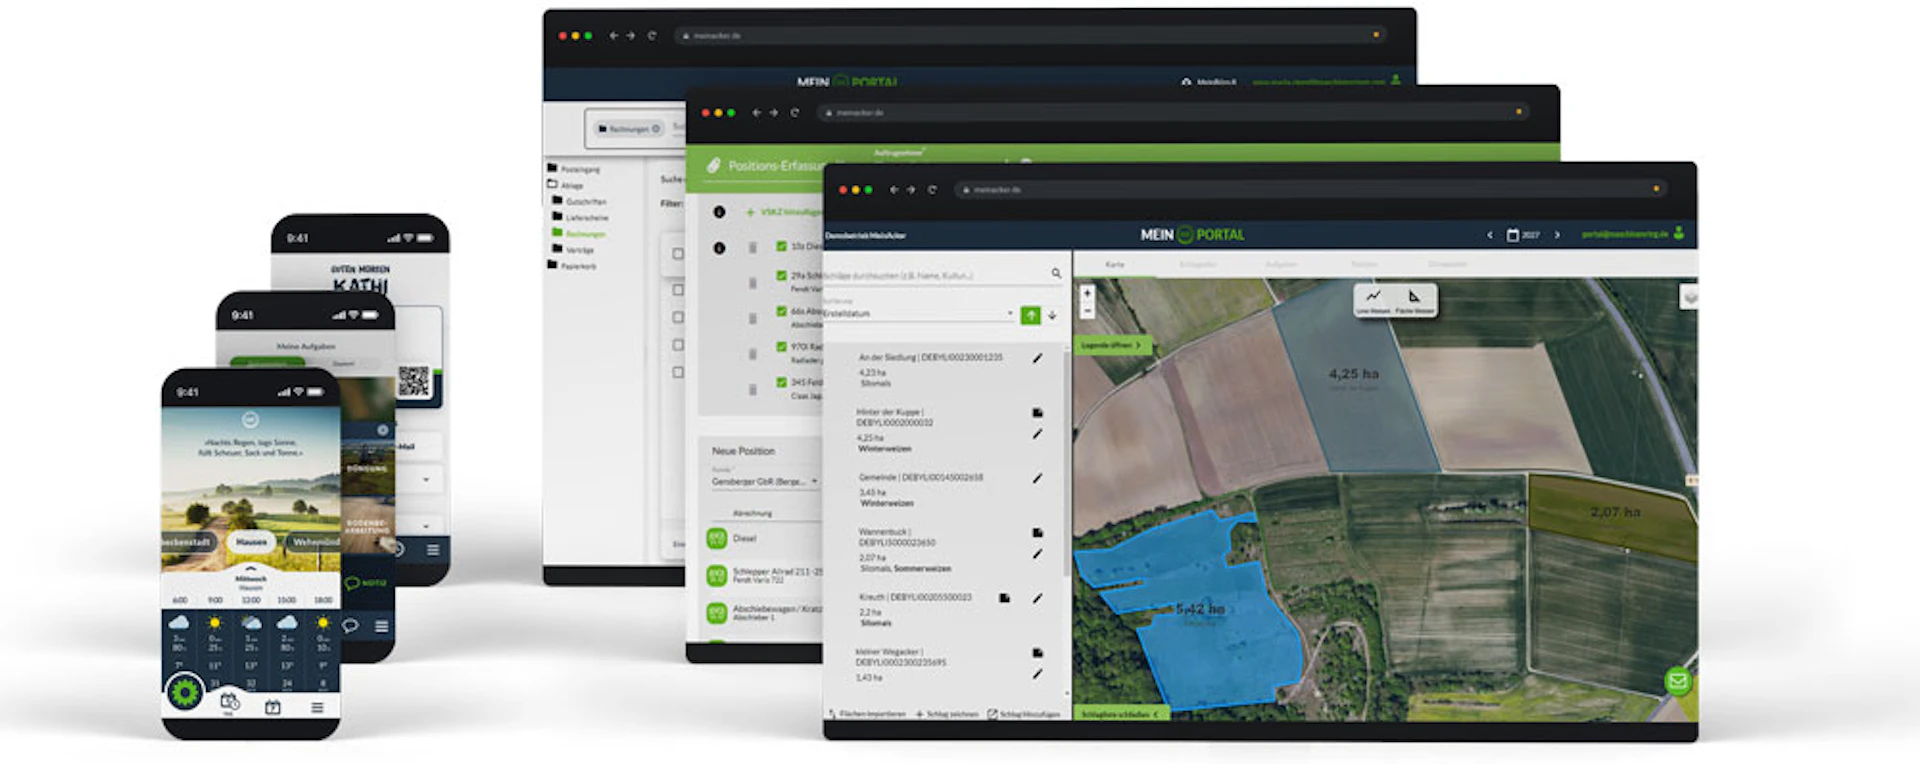Toggle the 345 position checkbox
Viewport: 1920px width, 764px height.
tap(782, 382)
